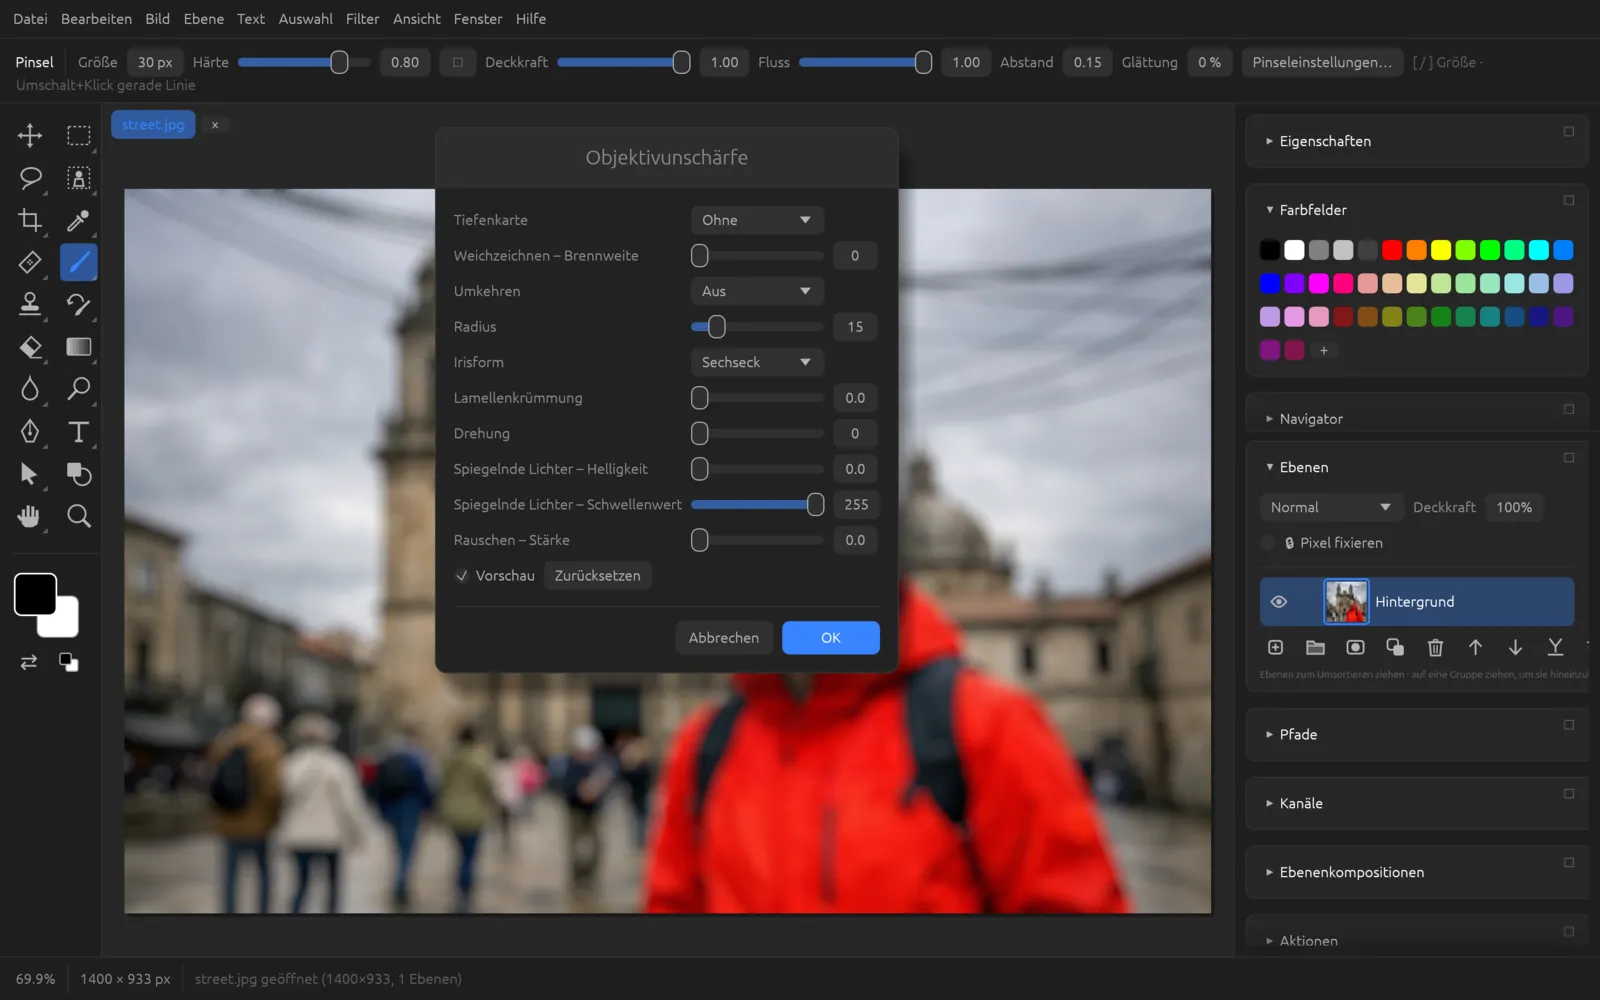Enable Pixel fixieren option
This screenshot has height=1000, width=1600.
click(x=1268, y=543)
